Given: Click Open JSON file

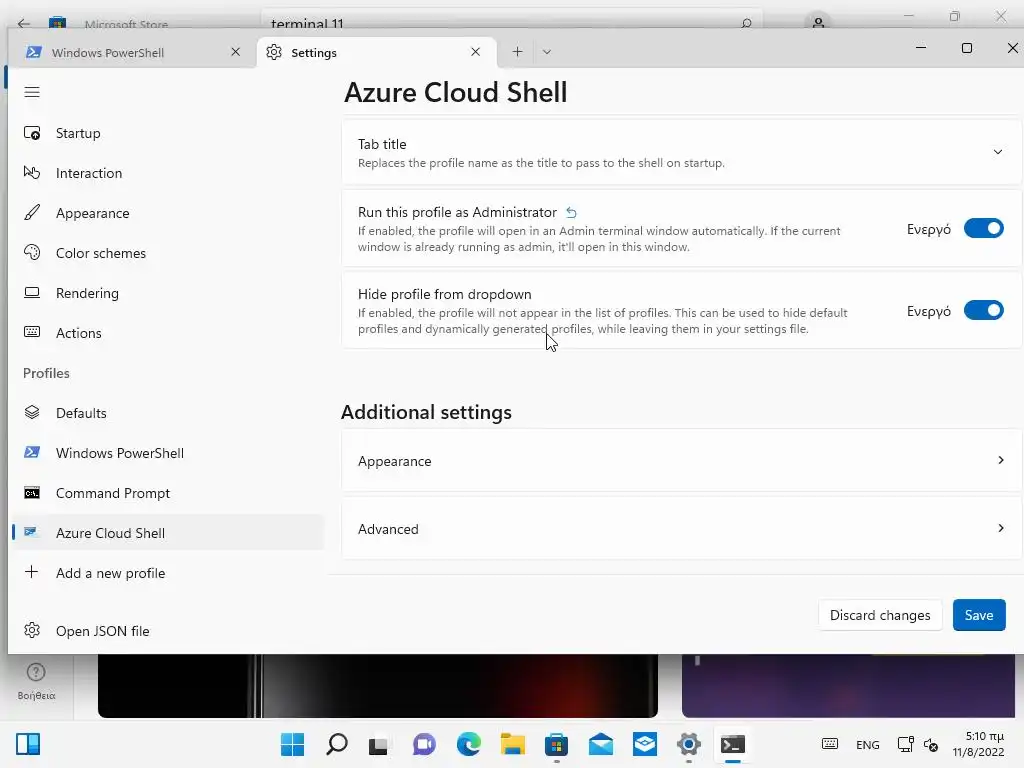Looking at the screenshot, I should [167, 631].
